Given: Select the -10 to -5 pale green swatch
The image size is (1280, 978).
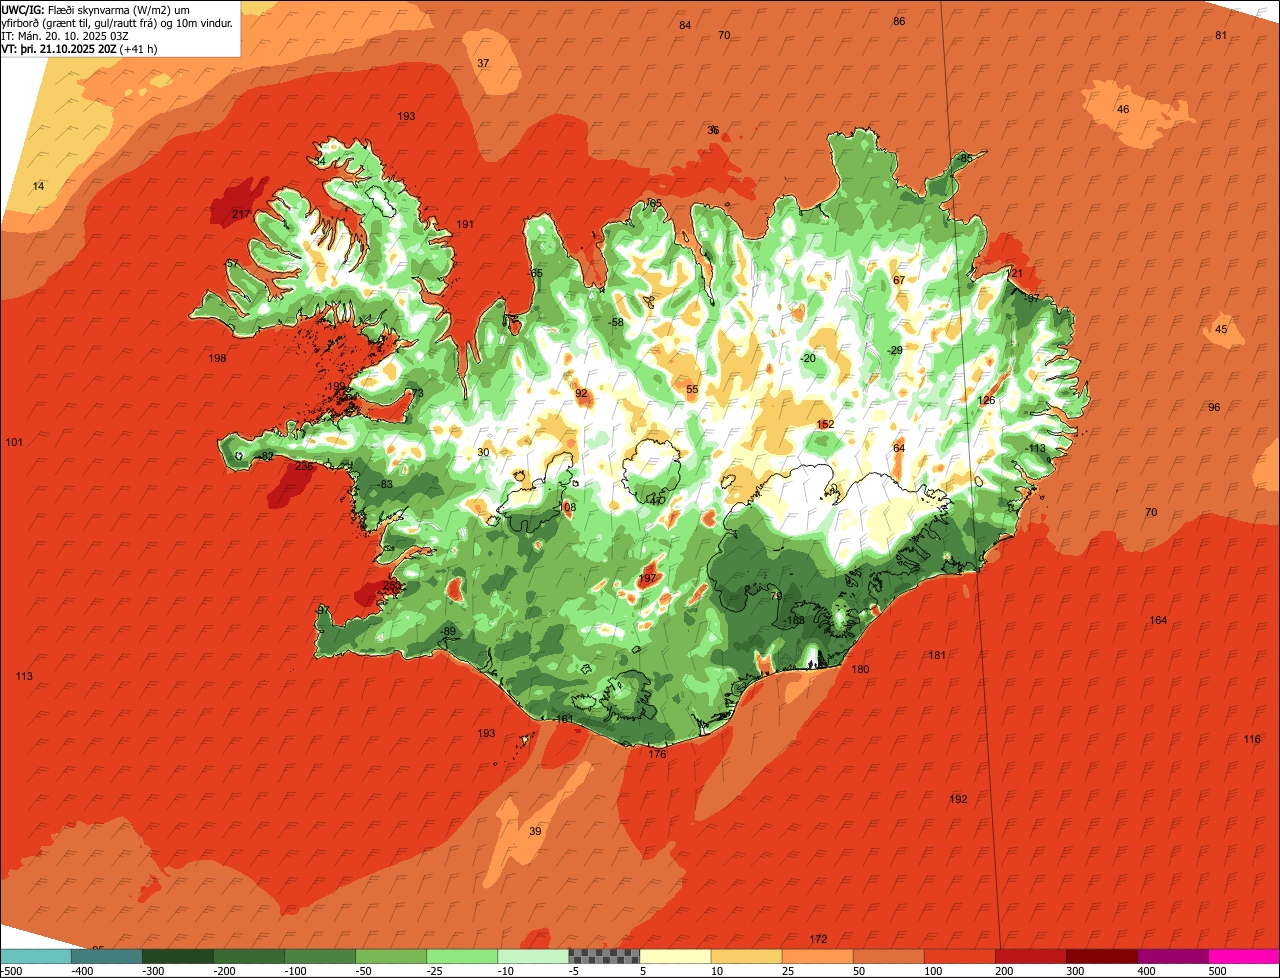Looking at the screenshot, I should (532, 956).
